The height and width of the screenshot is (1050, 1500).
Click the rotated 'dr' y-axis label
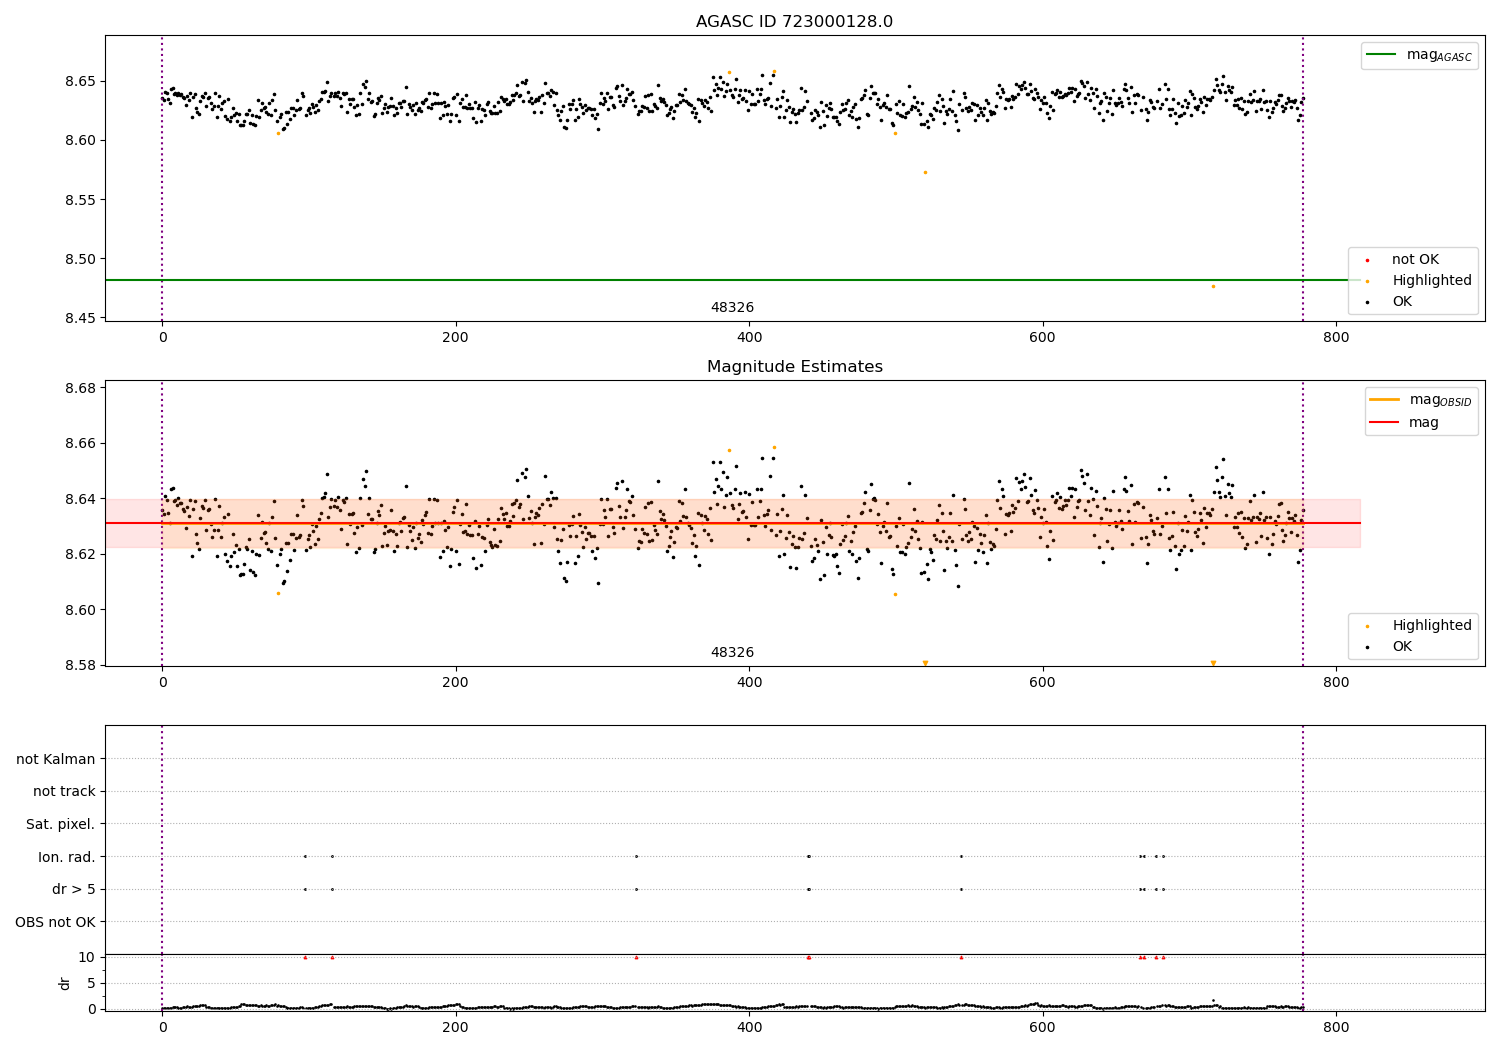pyautogui.click(x=65, y=983)
